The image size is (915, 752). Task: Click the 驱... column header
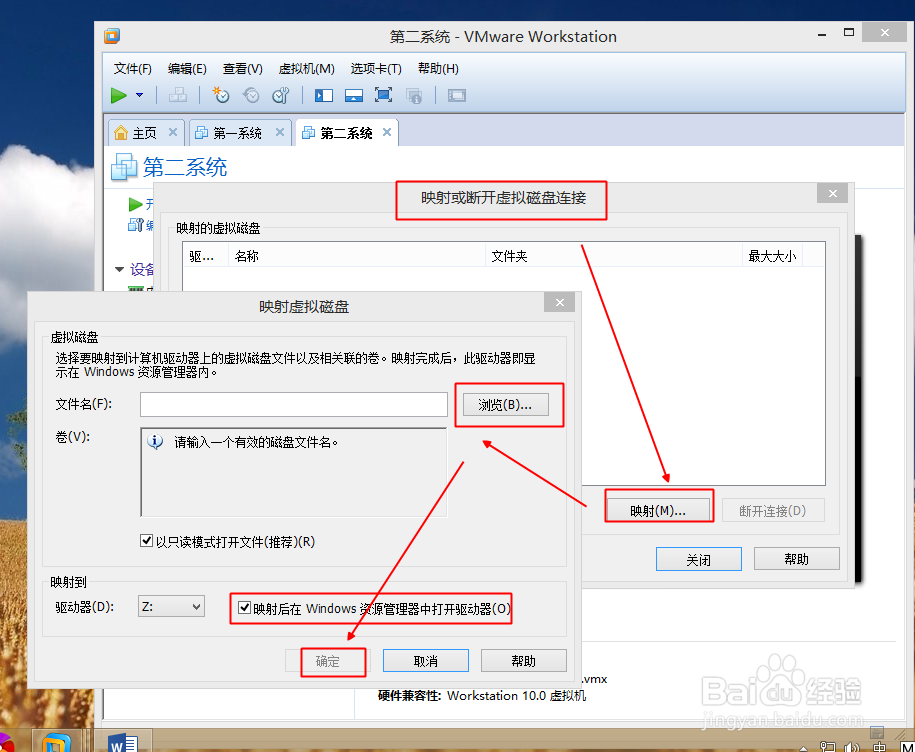click(x=205, y=256)
